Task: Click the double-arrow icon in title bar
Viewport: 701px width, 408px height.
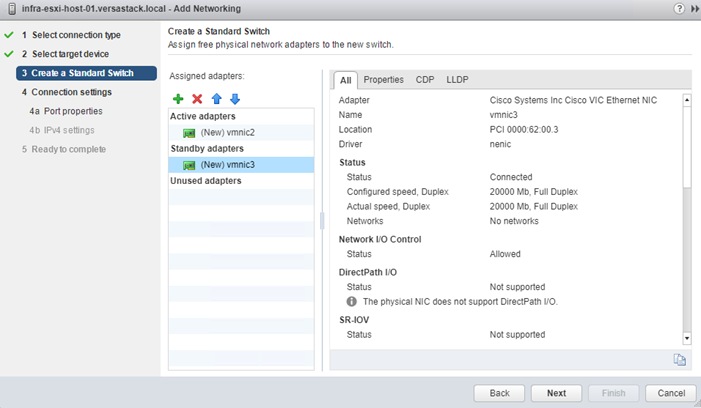Action: [x=695, y=9]
